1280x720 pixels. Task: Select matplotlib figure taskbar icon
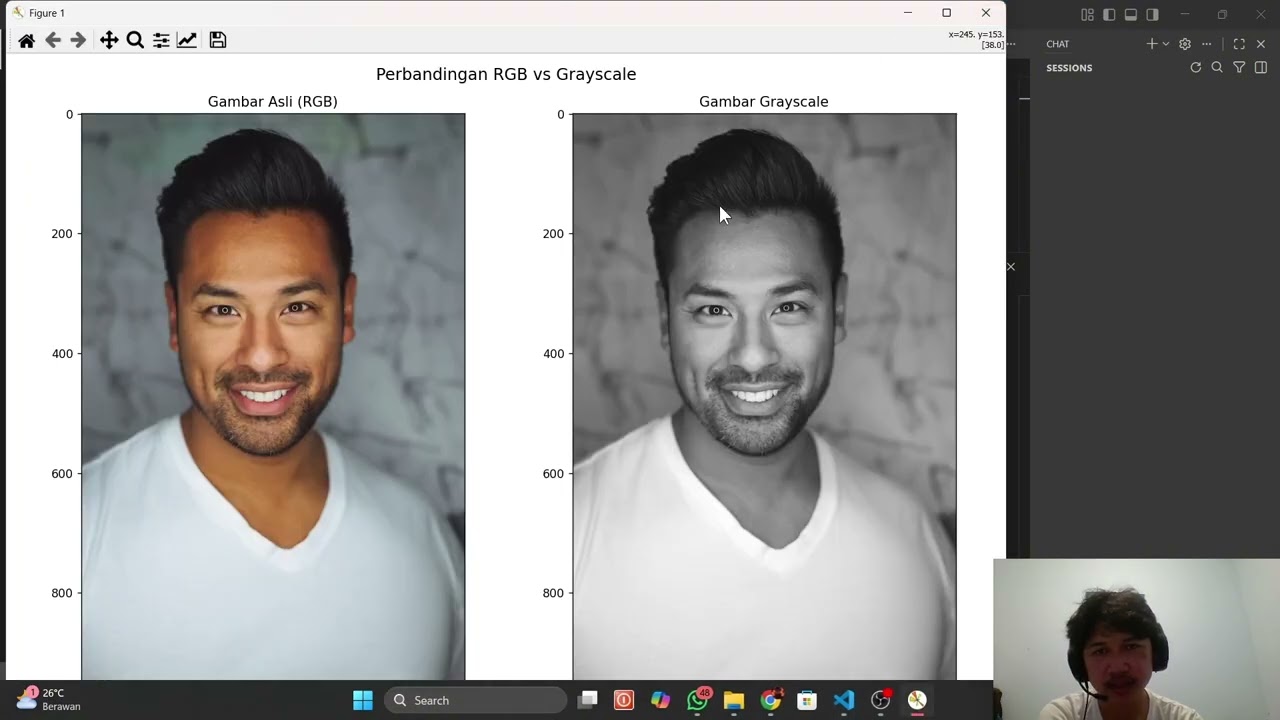(x=917, y=700)
